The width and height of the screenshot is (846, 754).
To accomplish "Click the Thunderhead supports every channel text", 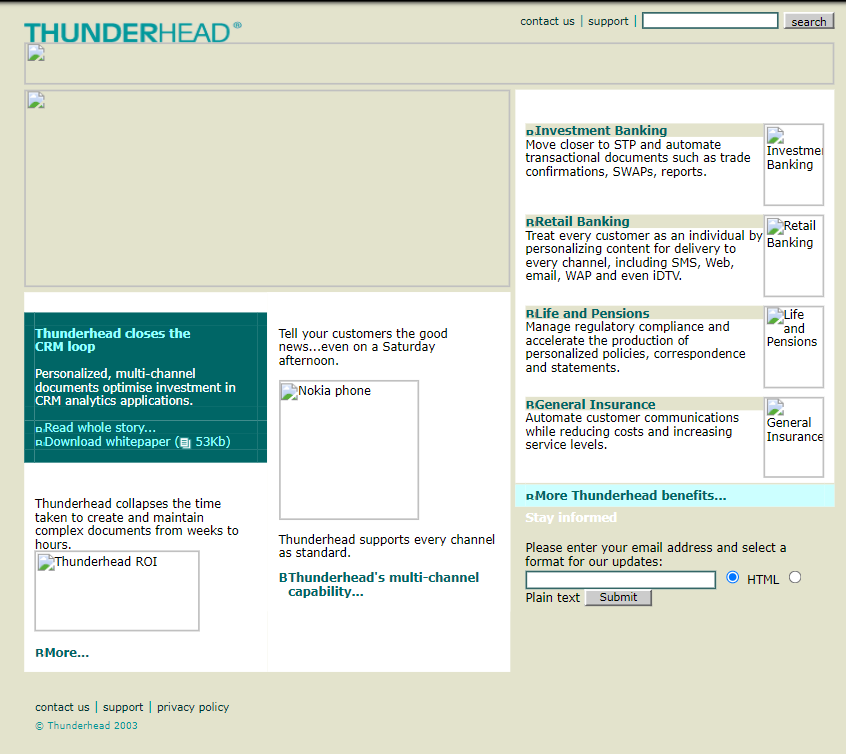I will (x=386, y=546).
